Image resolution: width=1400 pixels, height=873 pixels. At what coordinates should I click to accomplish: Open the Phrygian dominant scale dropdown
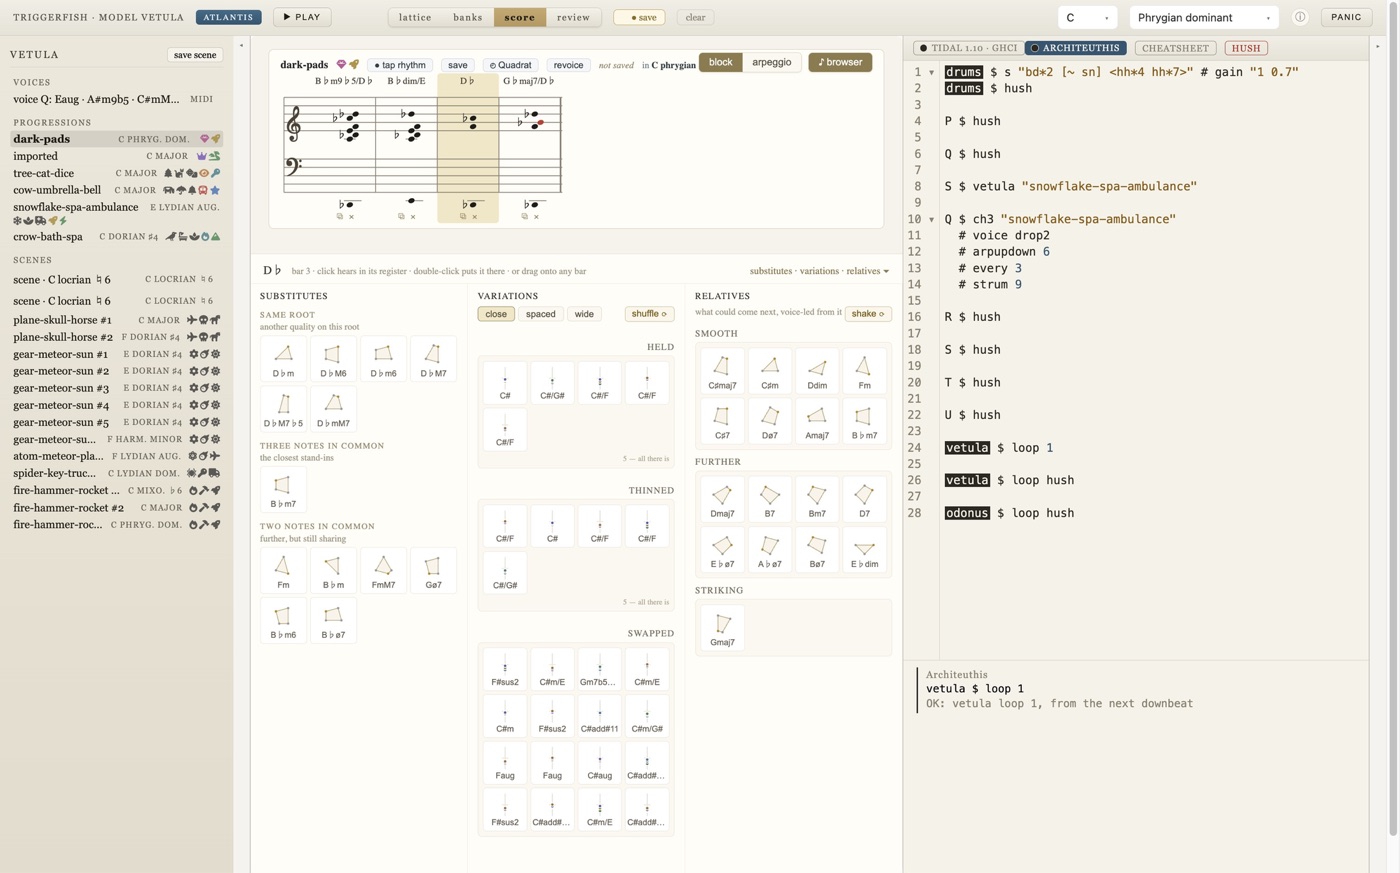pyautogui.click(x=1205, y=17)
